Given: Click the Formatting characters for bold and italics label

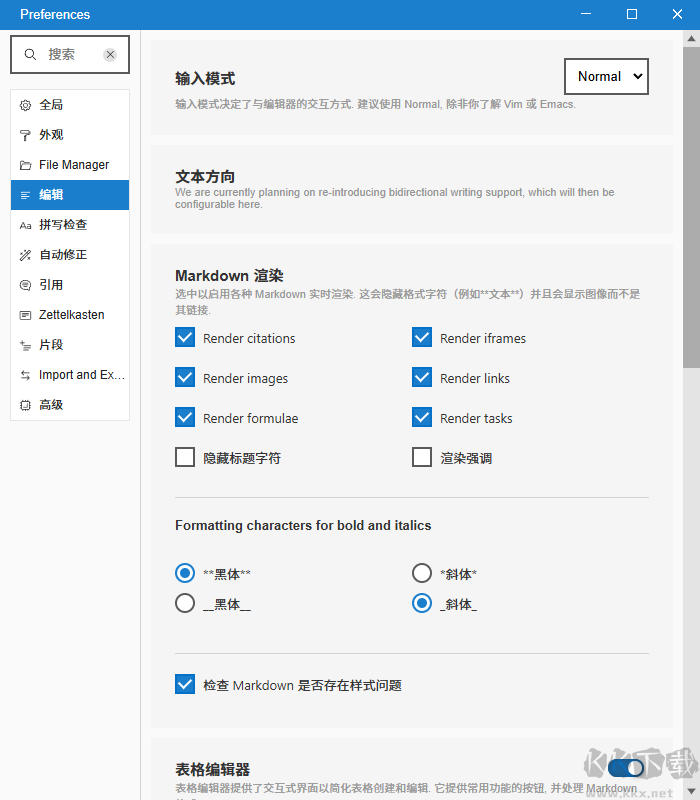Looking at the screenshot, I should 303,526.
